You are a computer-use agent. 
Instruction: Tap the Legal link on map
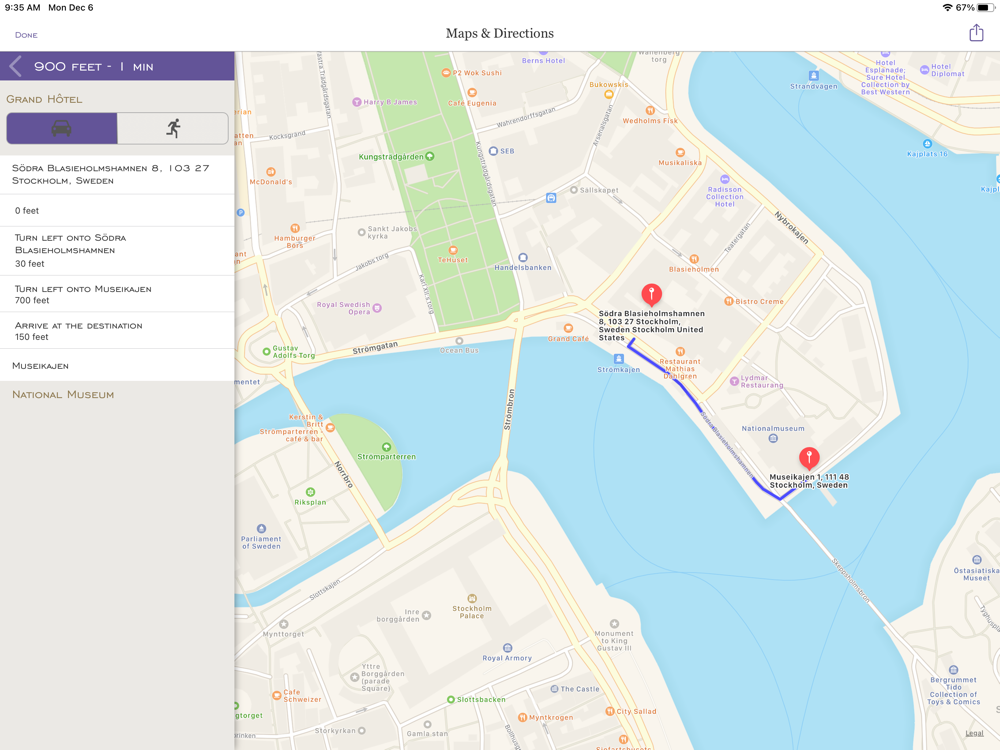pyautogui.click(x=974, y=733)
